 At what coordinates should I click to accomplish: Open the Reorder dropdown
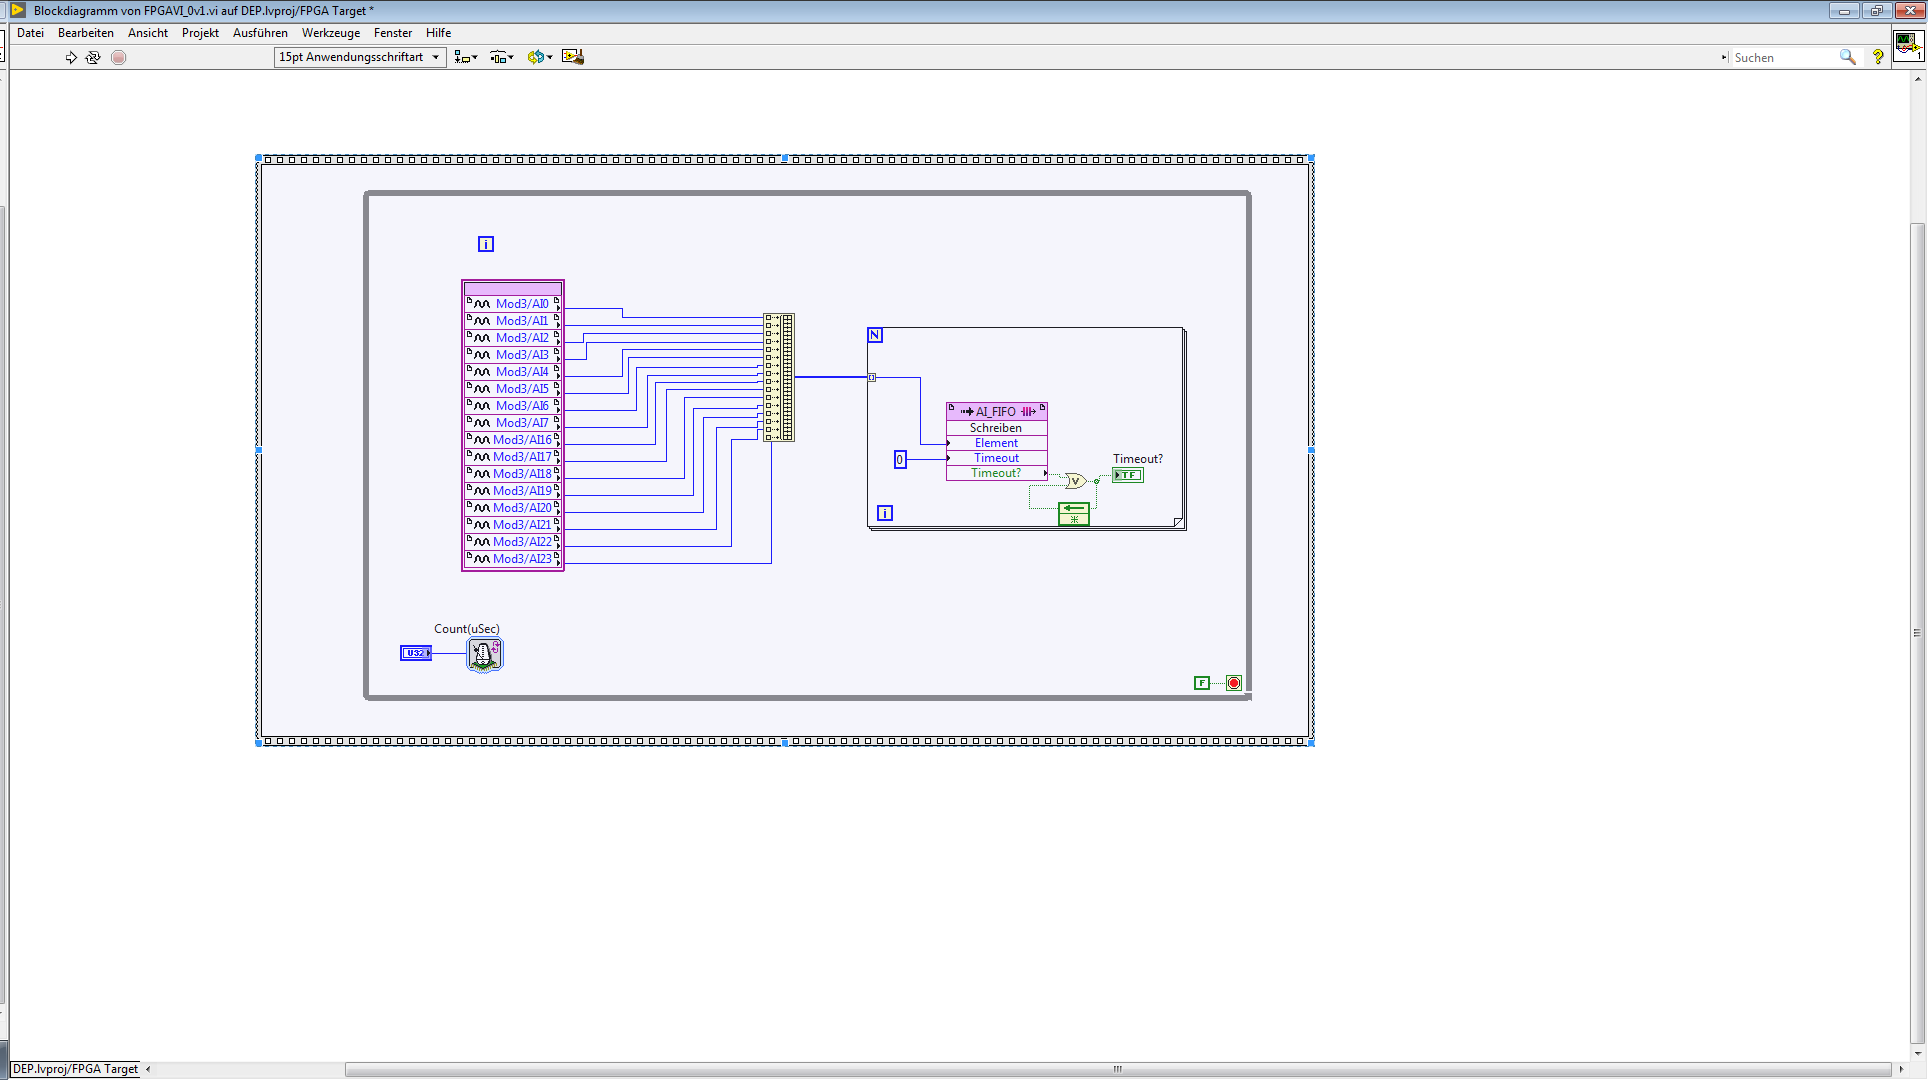click(x=540, y=57)
